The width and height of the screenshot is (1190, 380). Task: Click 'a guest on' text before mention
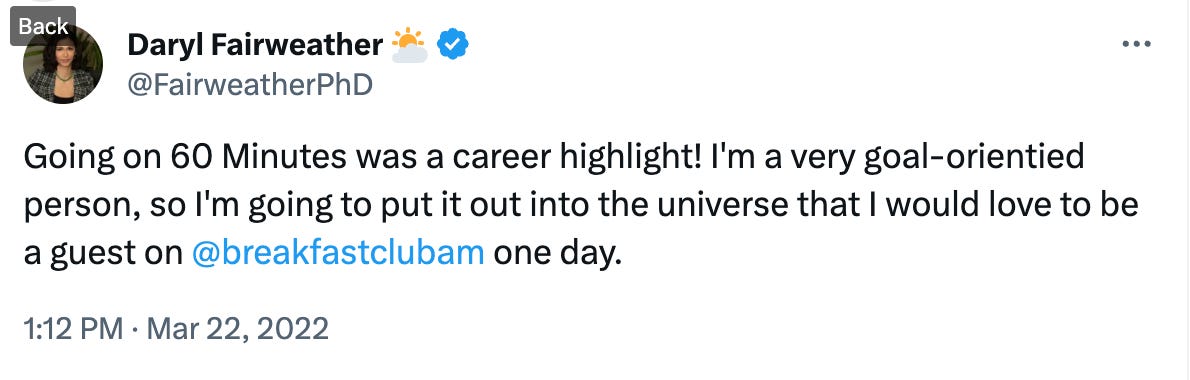pos(104,253)
